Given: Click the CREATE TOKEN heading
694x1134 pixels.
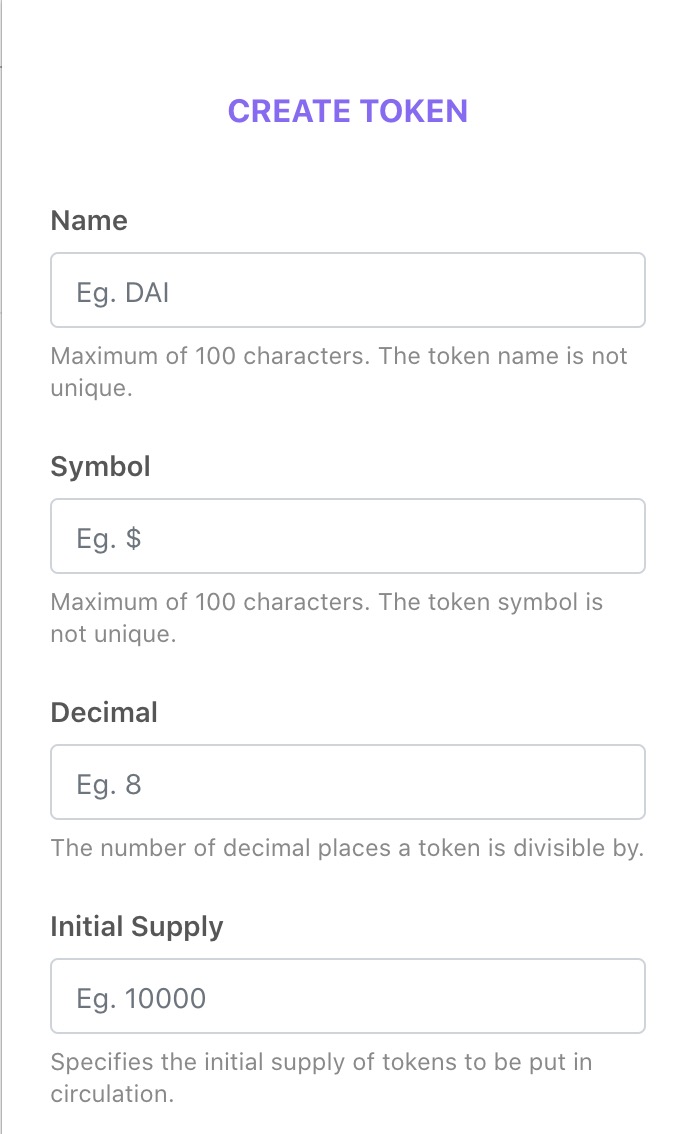Looking at the screenshot, I should (x=347, y=111).
